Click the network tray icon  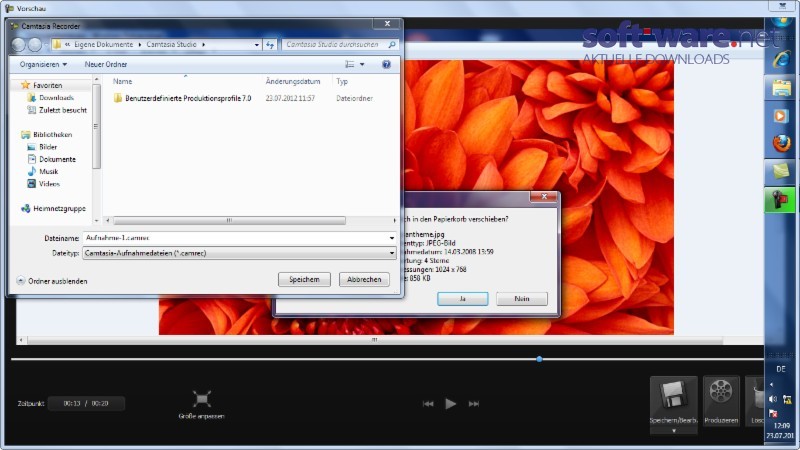787,399
